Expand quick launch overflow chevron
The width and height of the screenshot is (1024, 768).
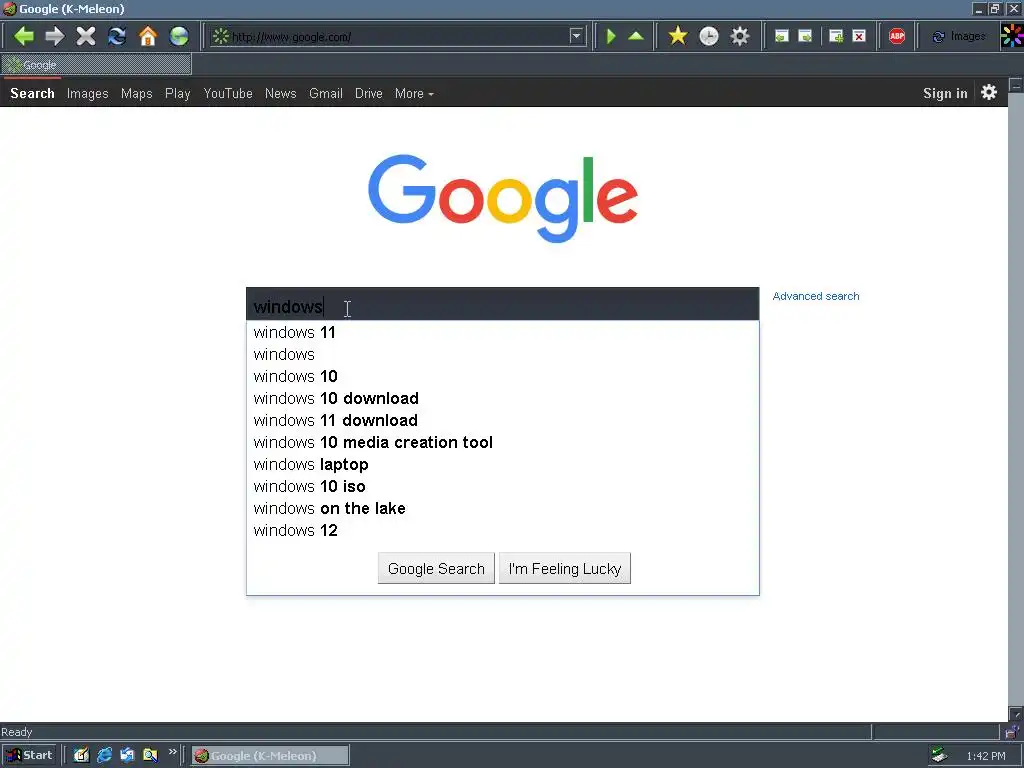tap(172, 752)
